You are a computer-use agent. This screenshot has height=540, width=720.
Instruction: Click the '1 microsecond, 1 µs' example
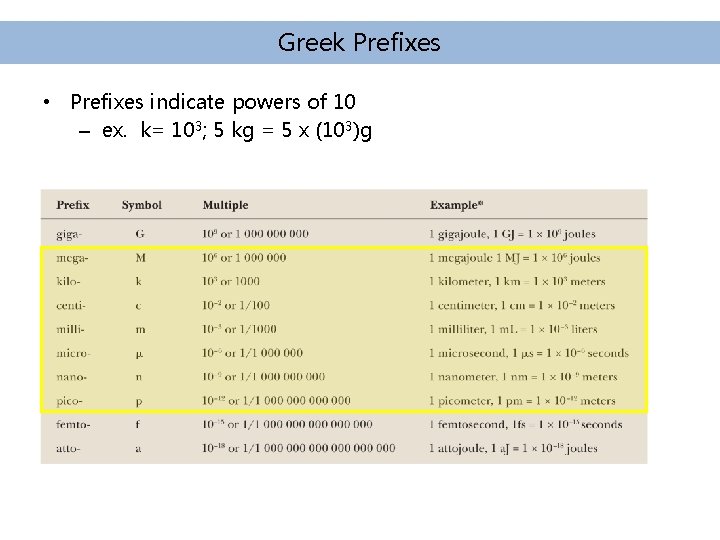(x=529, y=353)
